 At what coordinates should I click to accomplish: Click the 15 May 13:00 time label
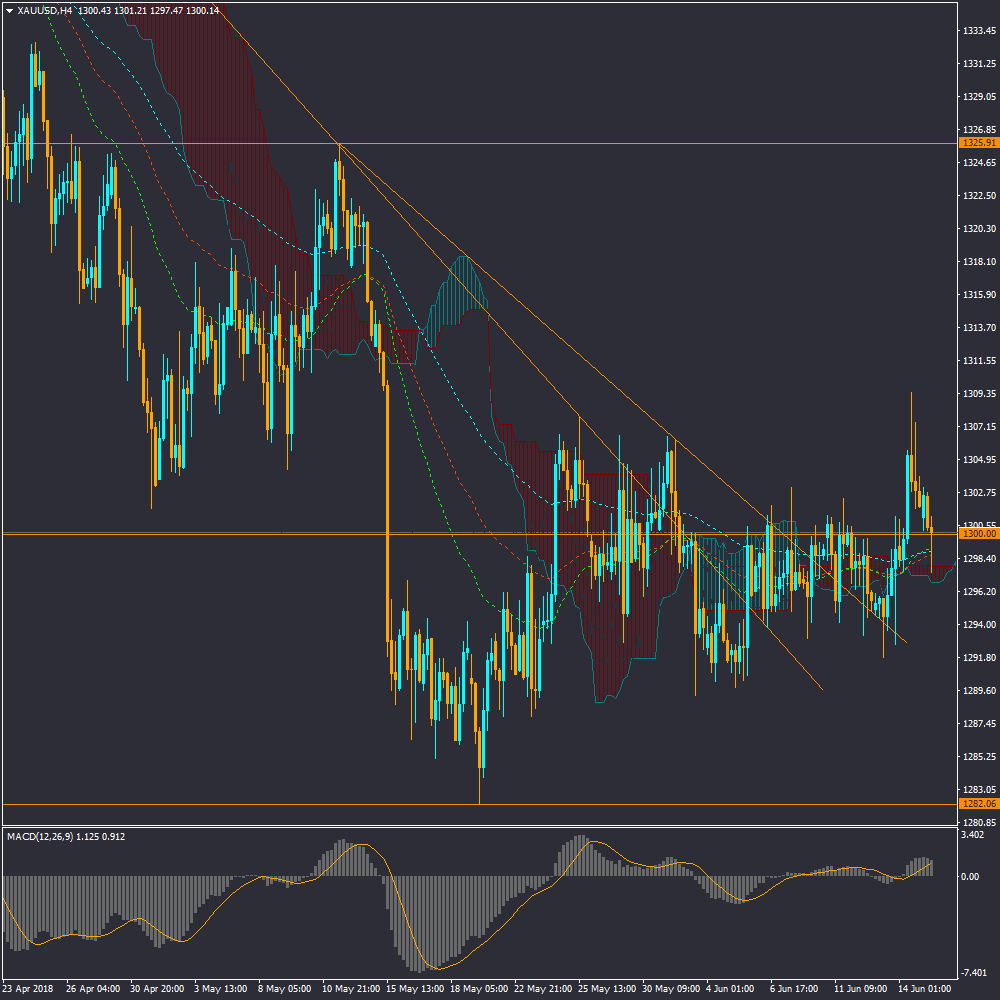[415, 988]
